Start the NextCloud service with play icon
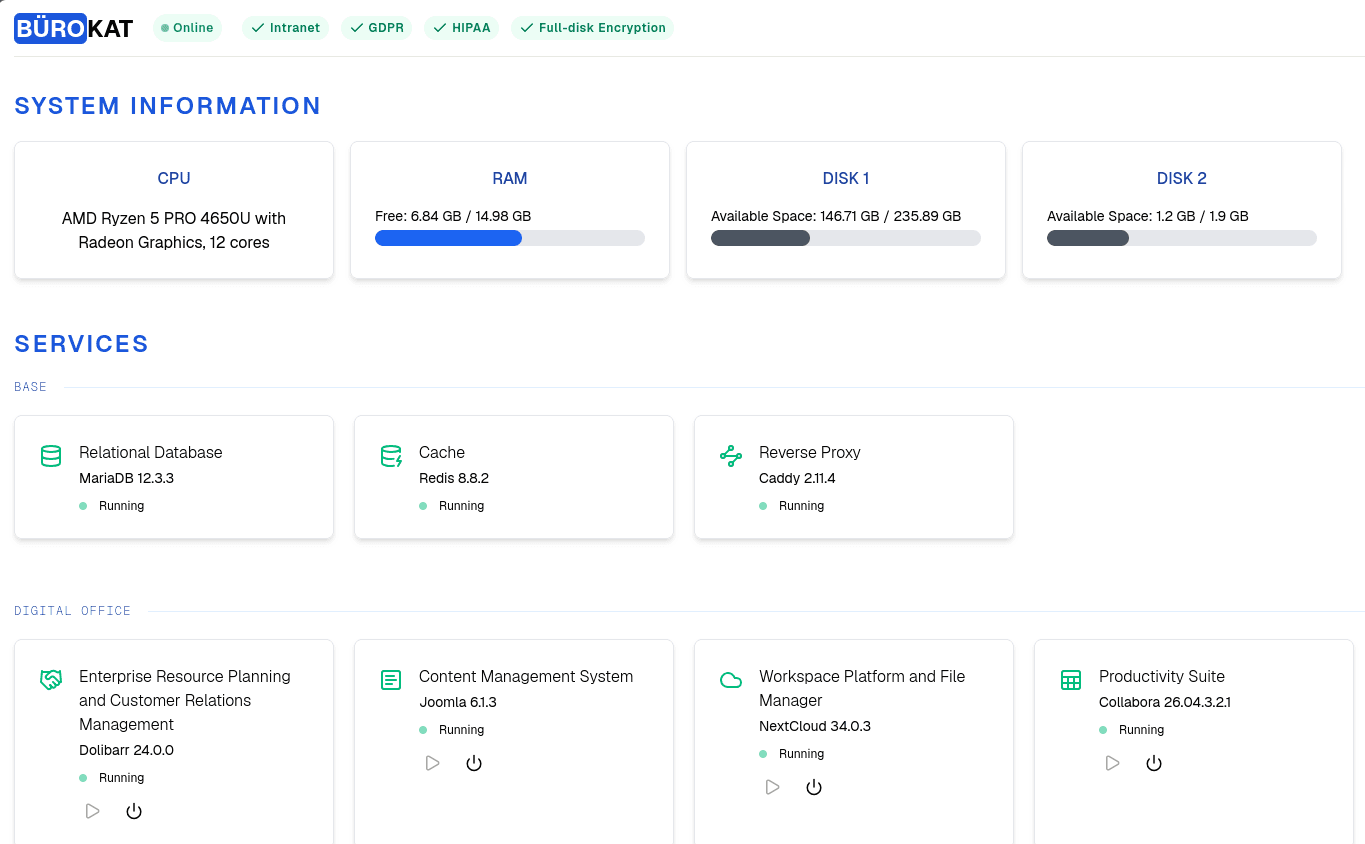 [x=772, y=787]
